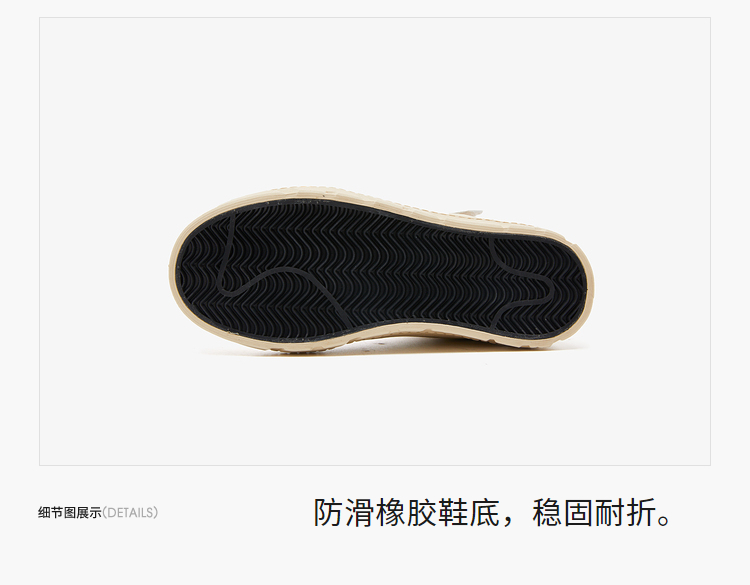
Task: Click the '稳固耐折' caption phrase
Action: point(595,512)
